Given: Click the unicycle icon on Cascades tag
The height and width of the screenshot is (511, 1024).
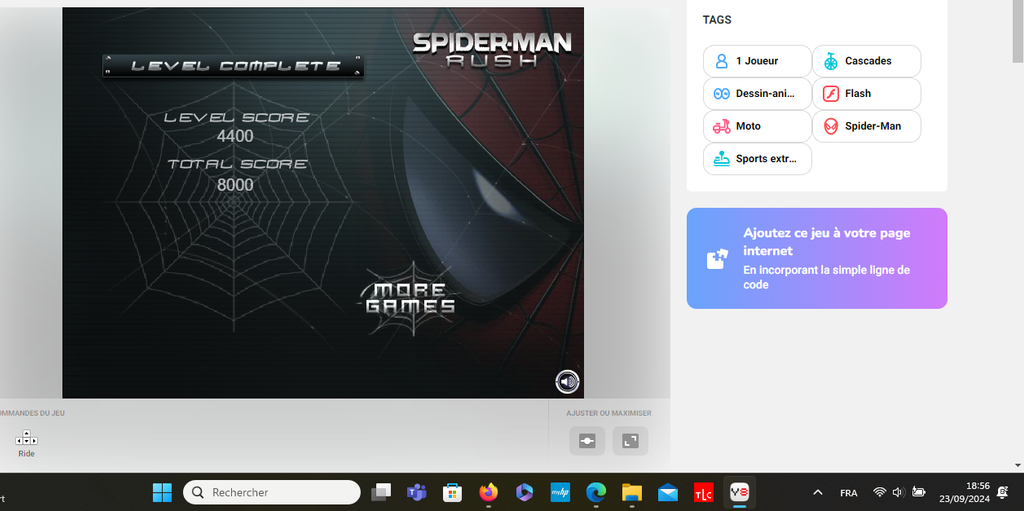Looking at the screenshot, I should coord(831,61).
